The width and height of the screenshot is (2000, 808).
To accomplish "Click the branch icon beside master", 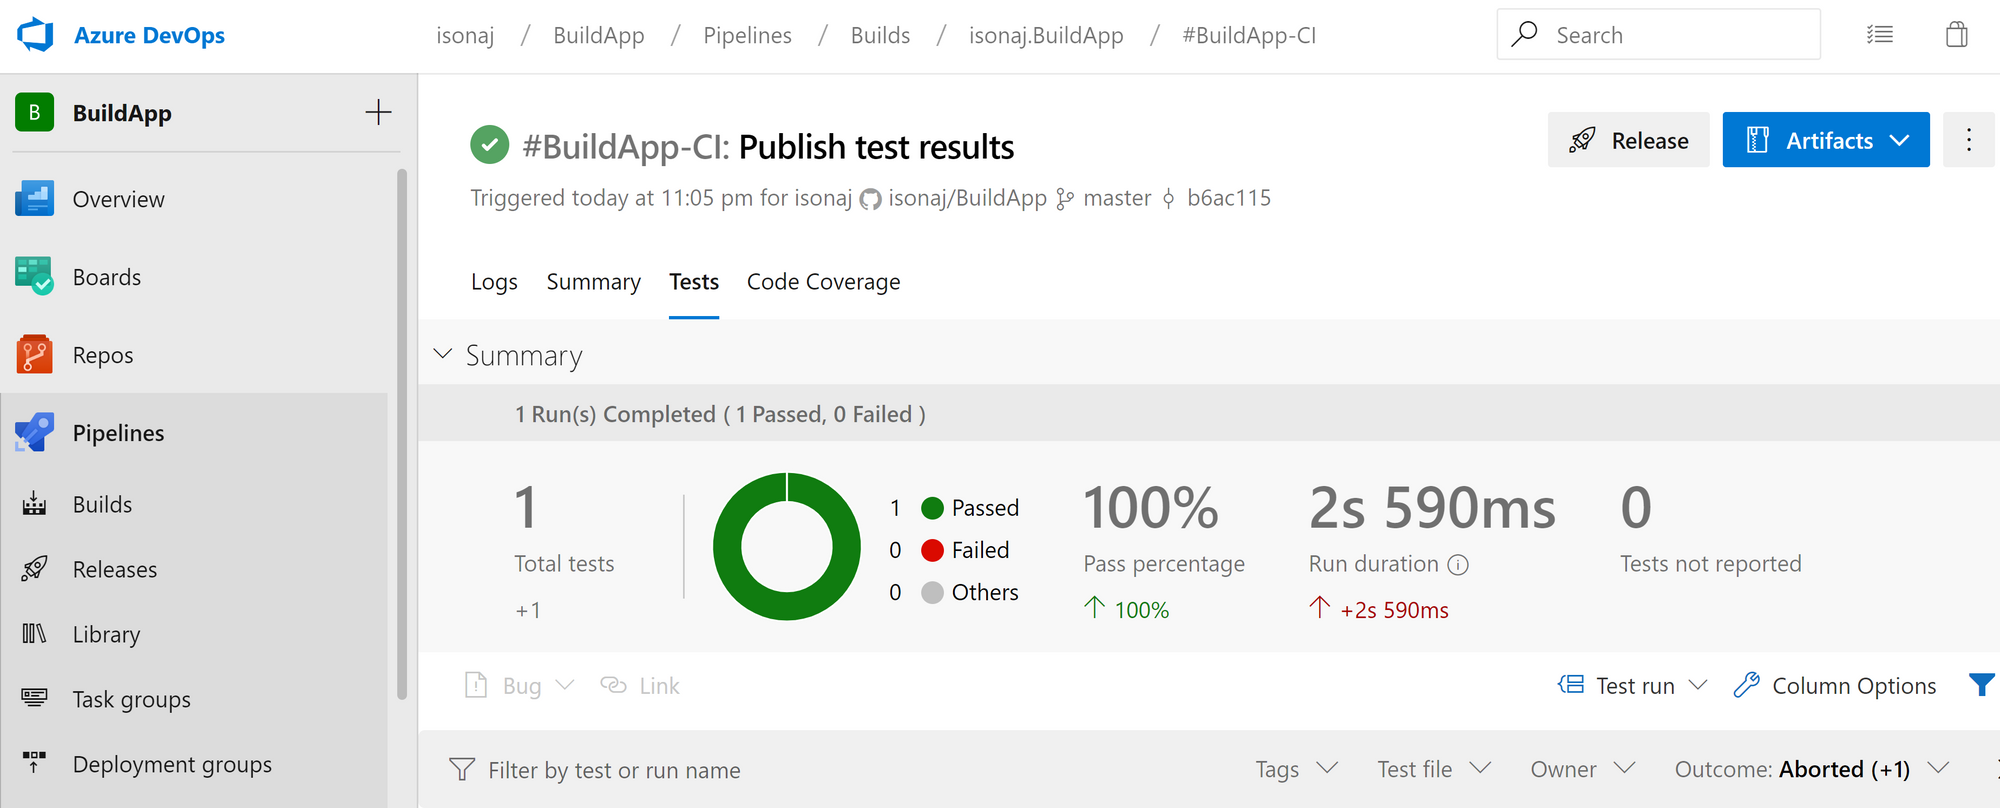I will (1065, 199).
